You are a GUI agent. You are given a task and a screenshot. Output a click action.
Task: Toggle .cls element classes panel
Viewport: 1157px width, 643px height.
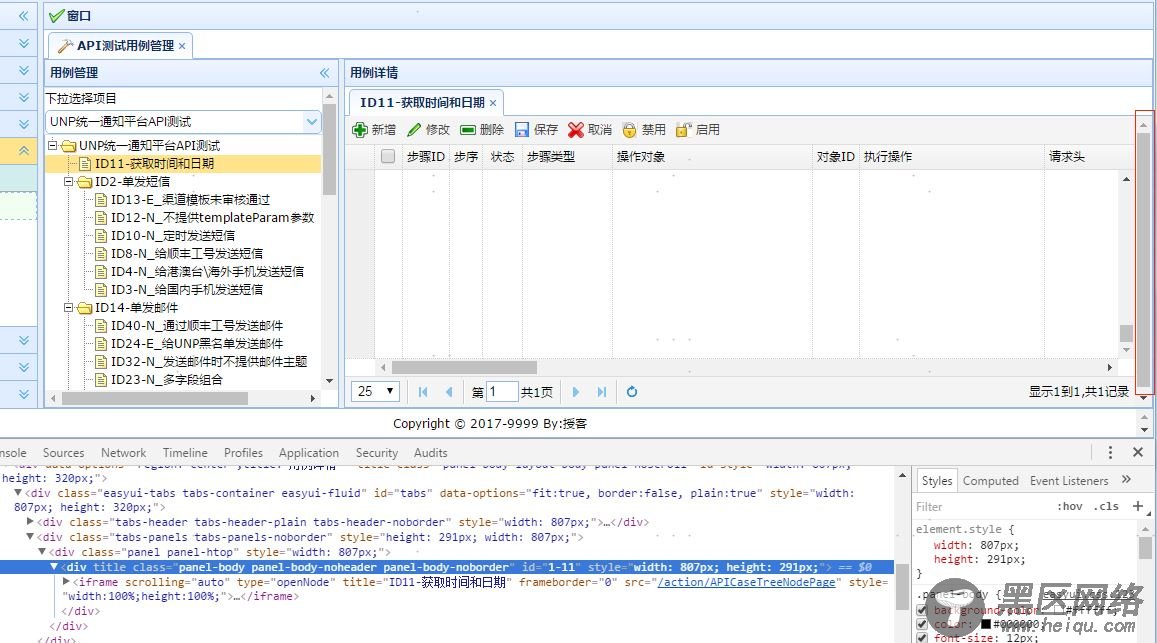tap(1106, 506)
